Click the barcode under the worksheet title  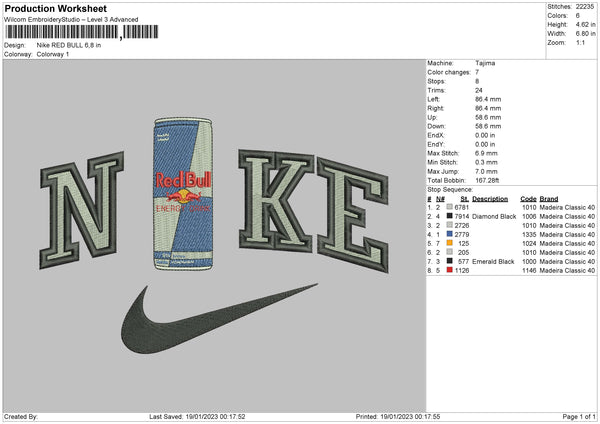81,32
